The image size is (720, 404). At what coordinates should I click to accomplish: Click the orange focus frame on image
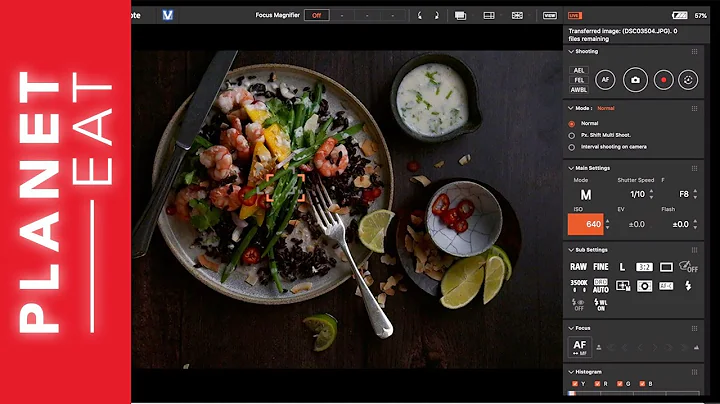click(285, 187)
